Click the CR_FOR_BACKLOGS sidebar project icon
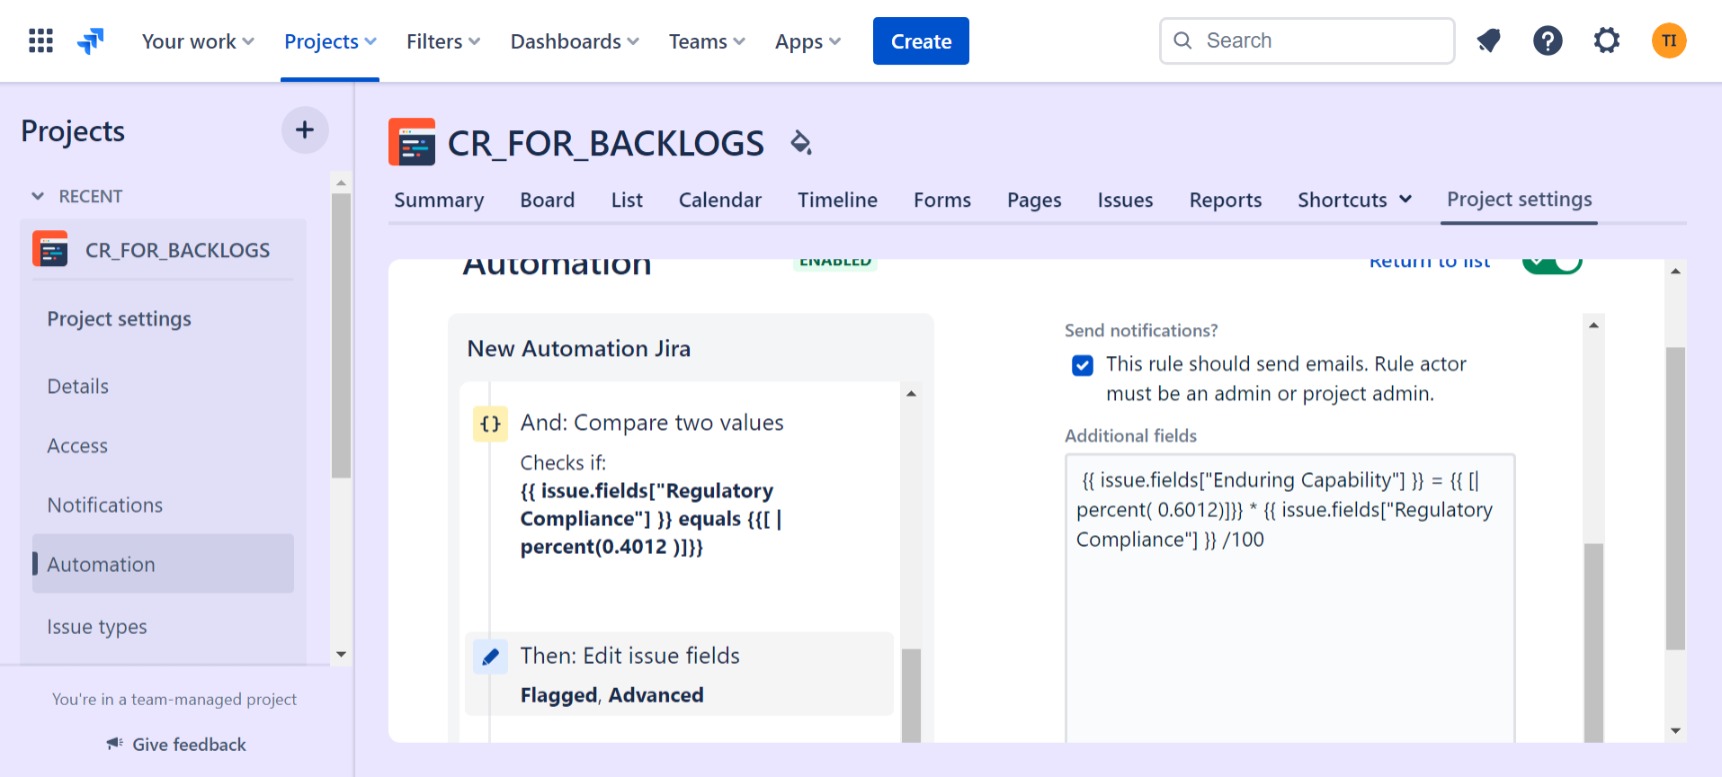1722x777 pixels. tap(50, 250)
